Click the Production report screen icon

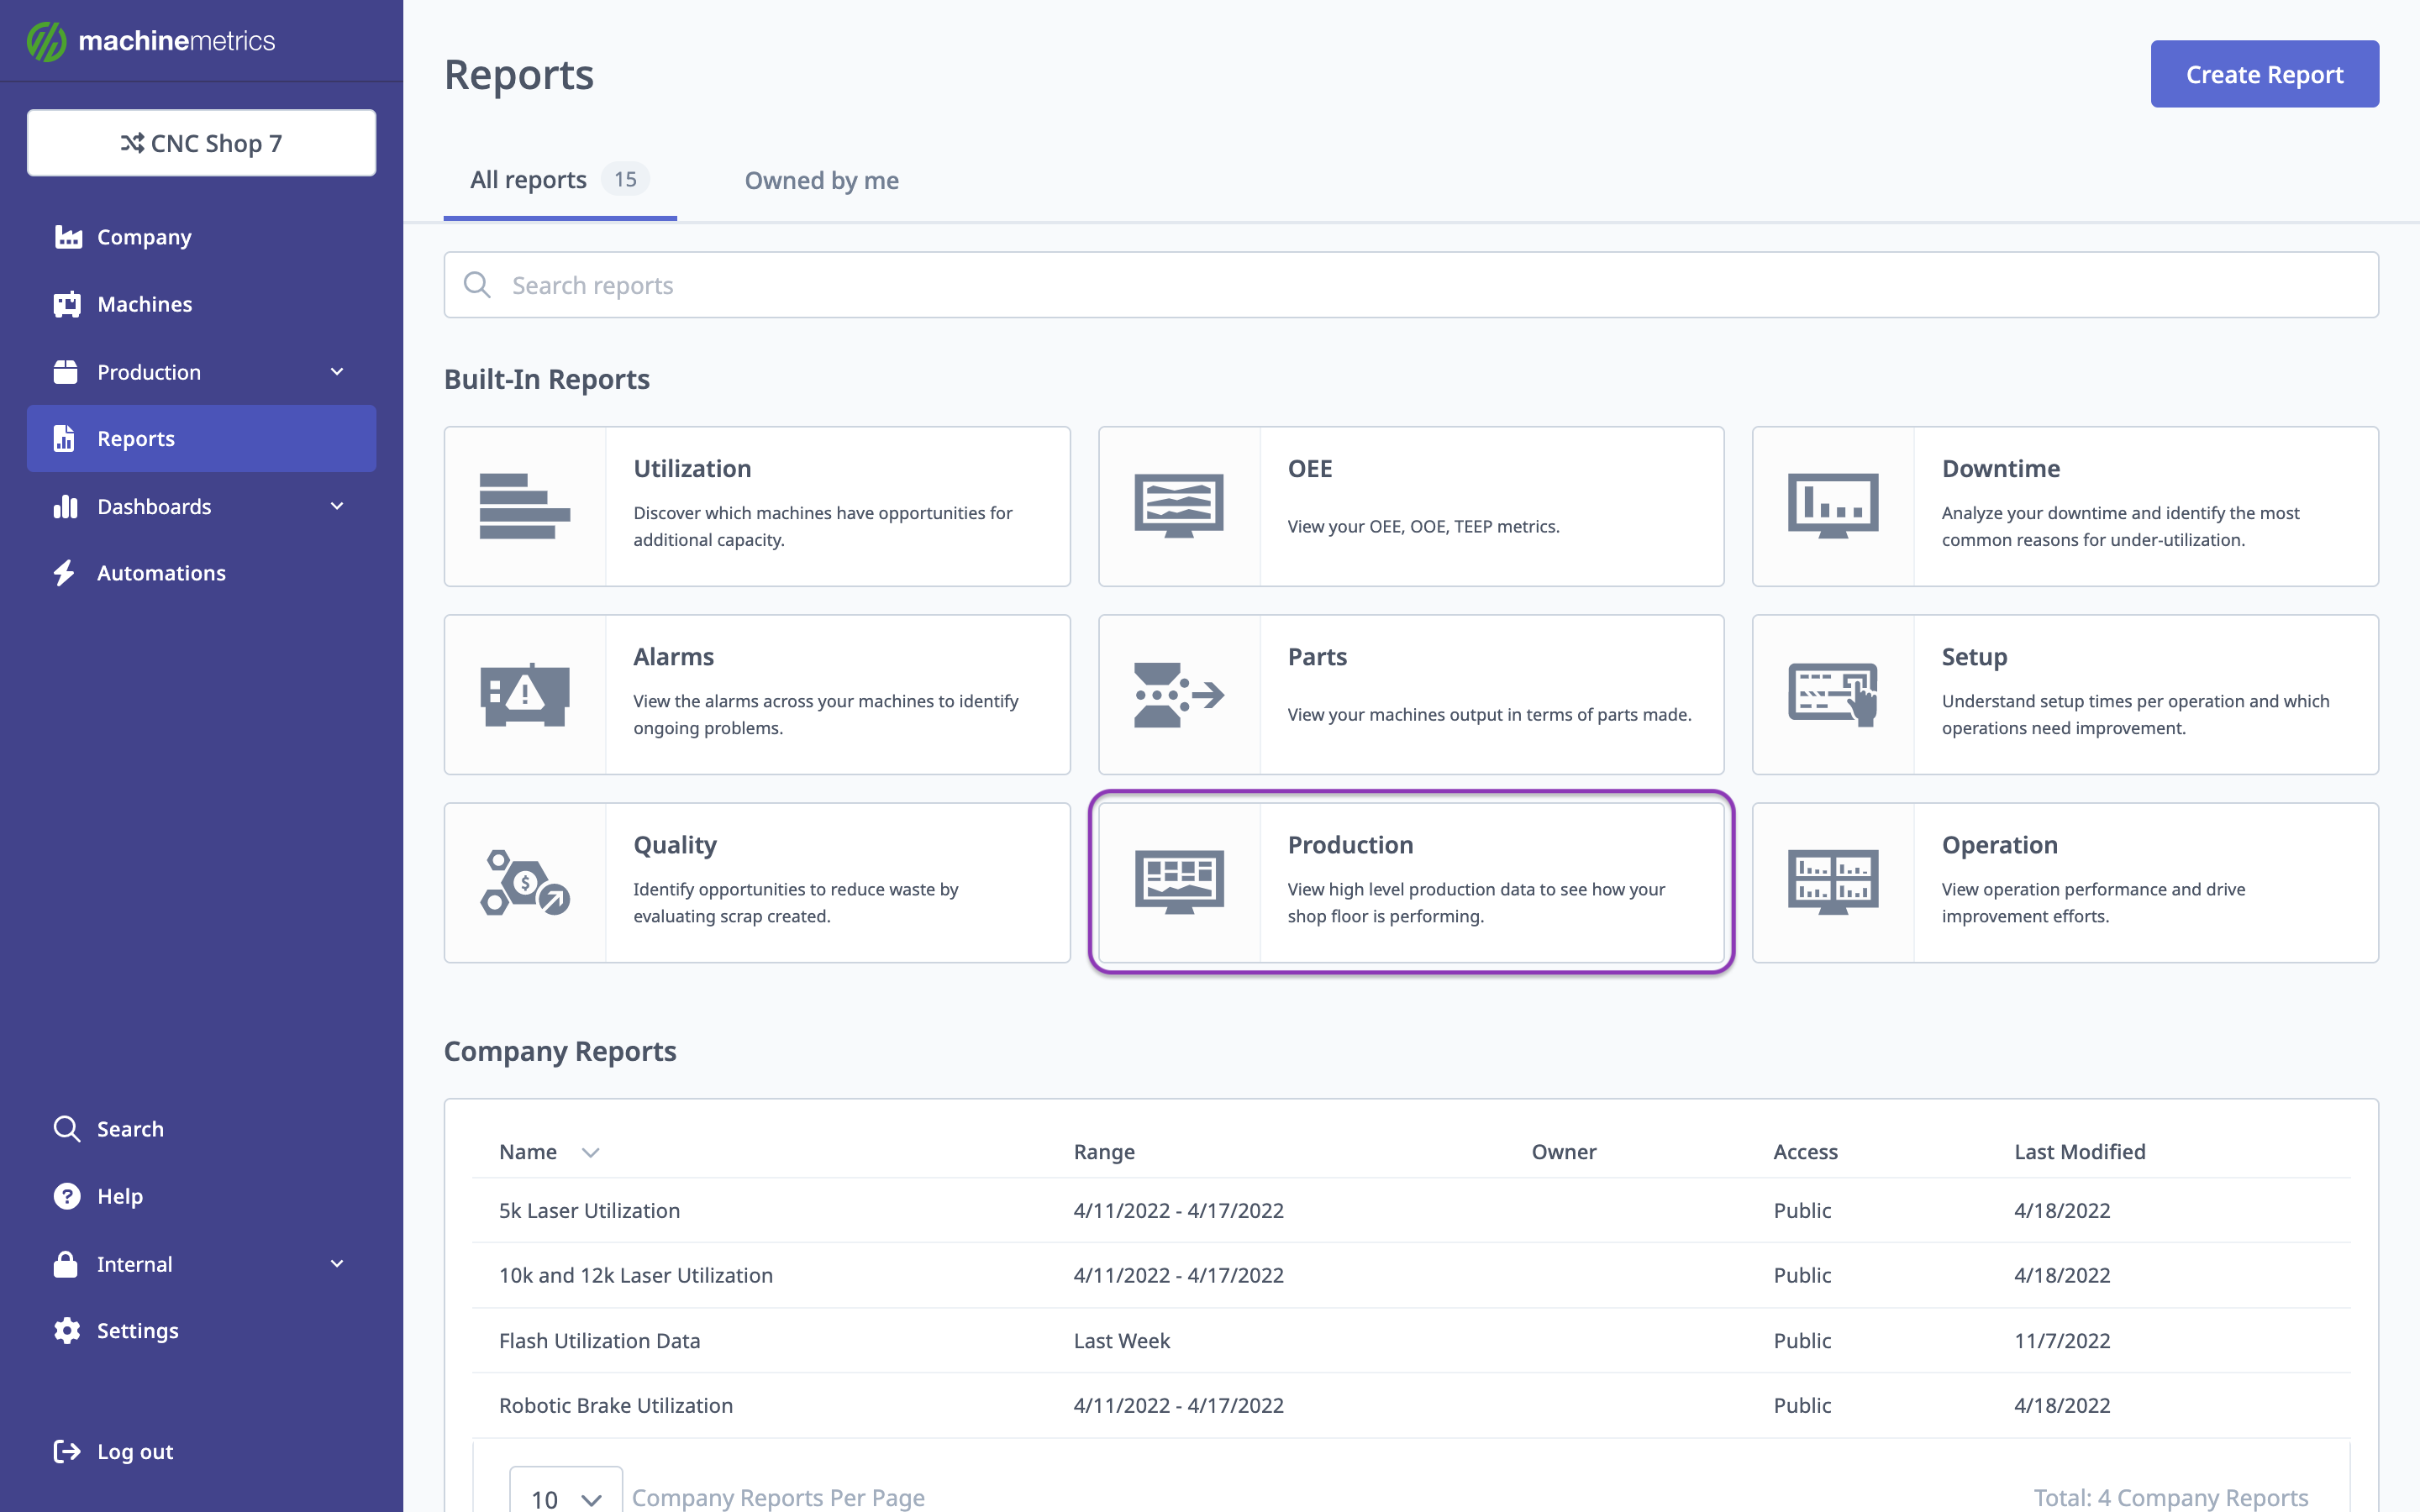point(1179,882)
